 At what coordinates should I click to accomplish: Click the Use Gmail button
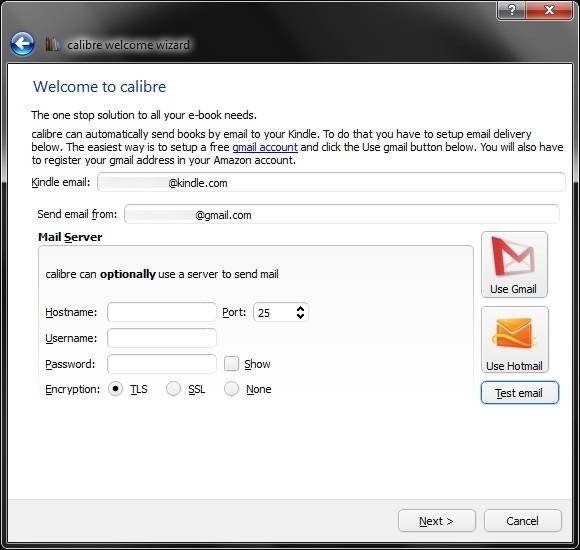coord(514,264)
